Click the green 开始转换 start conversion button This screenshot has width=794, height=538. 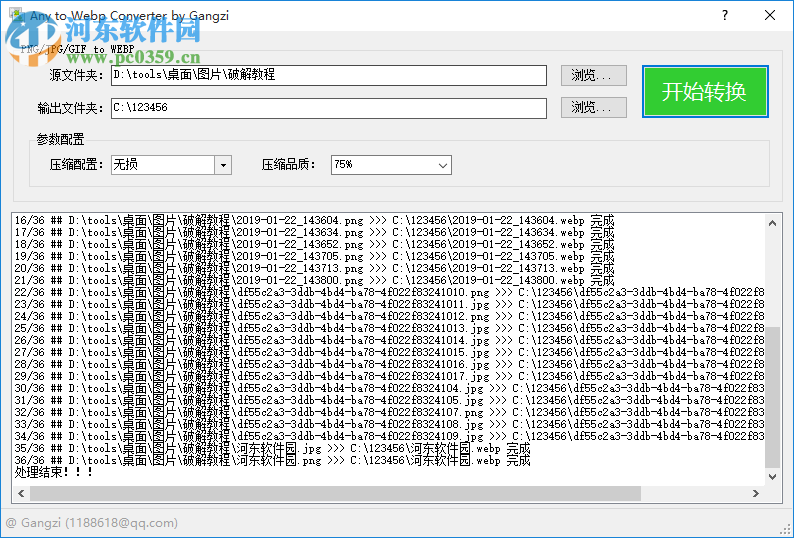coord(705,92)
